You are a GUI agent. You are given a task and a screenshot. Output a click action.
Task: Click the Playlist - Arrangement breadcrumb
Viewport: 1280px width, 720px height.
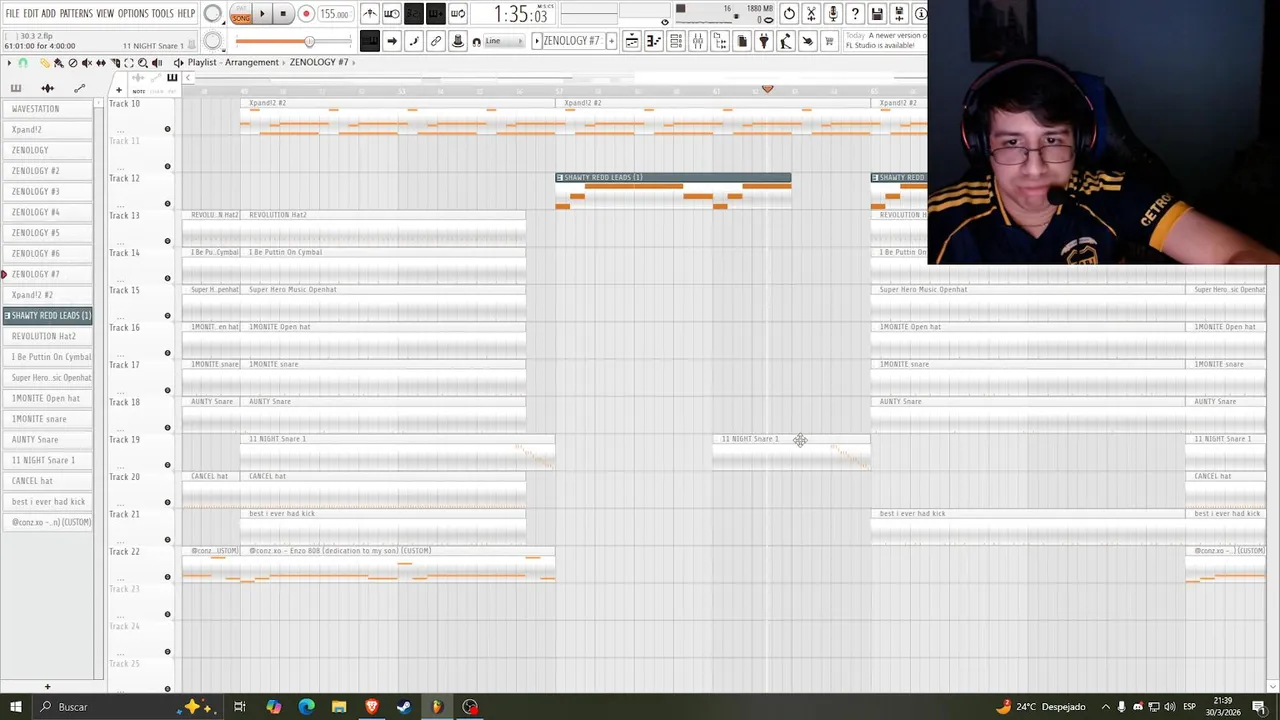[x=233, y=62]
